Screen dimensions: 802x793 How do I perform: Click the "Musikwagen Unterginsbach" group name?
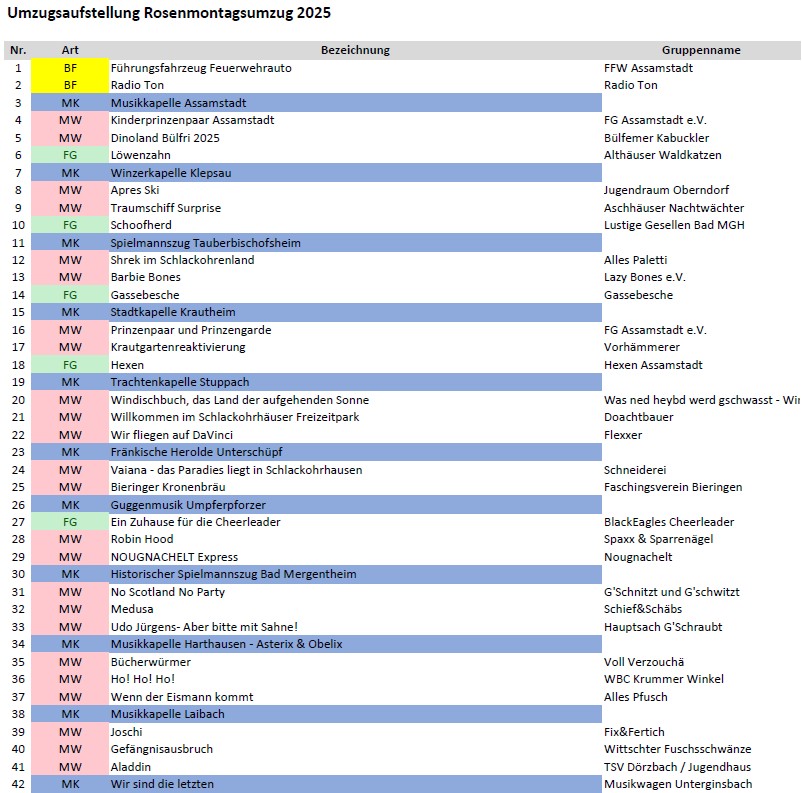(x=678, y=784)
